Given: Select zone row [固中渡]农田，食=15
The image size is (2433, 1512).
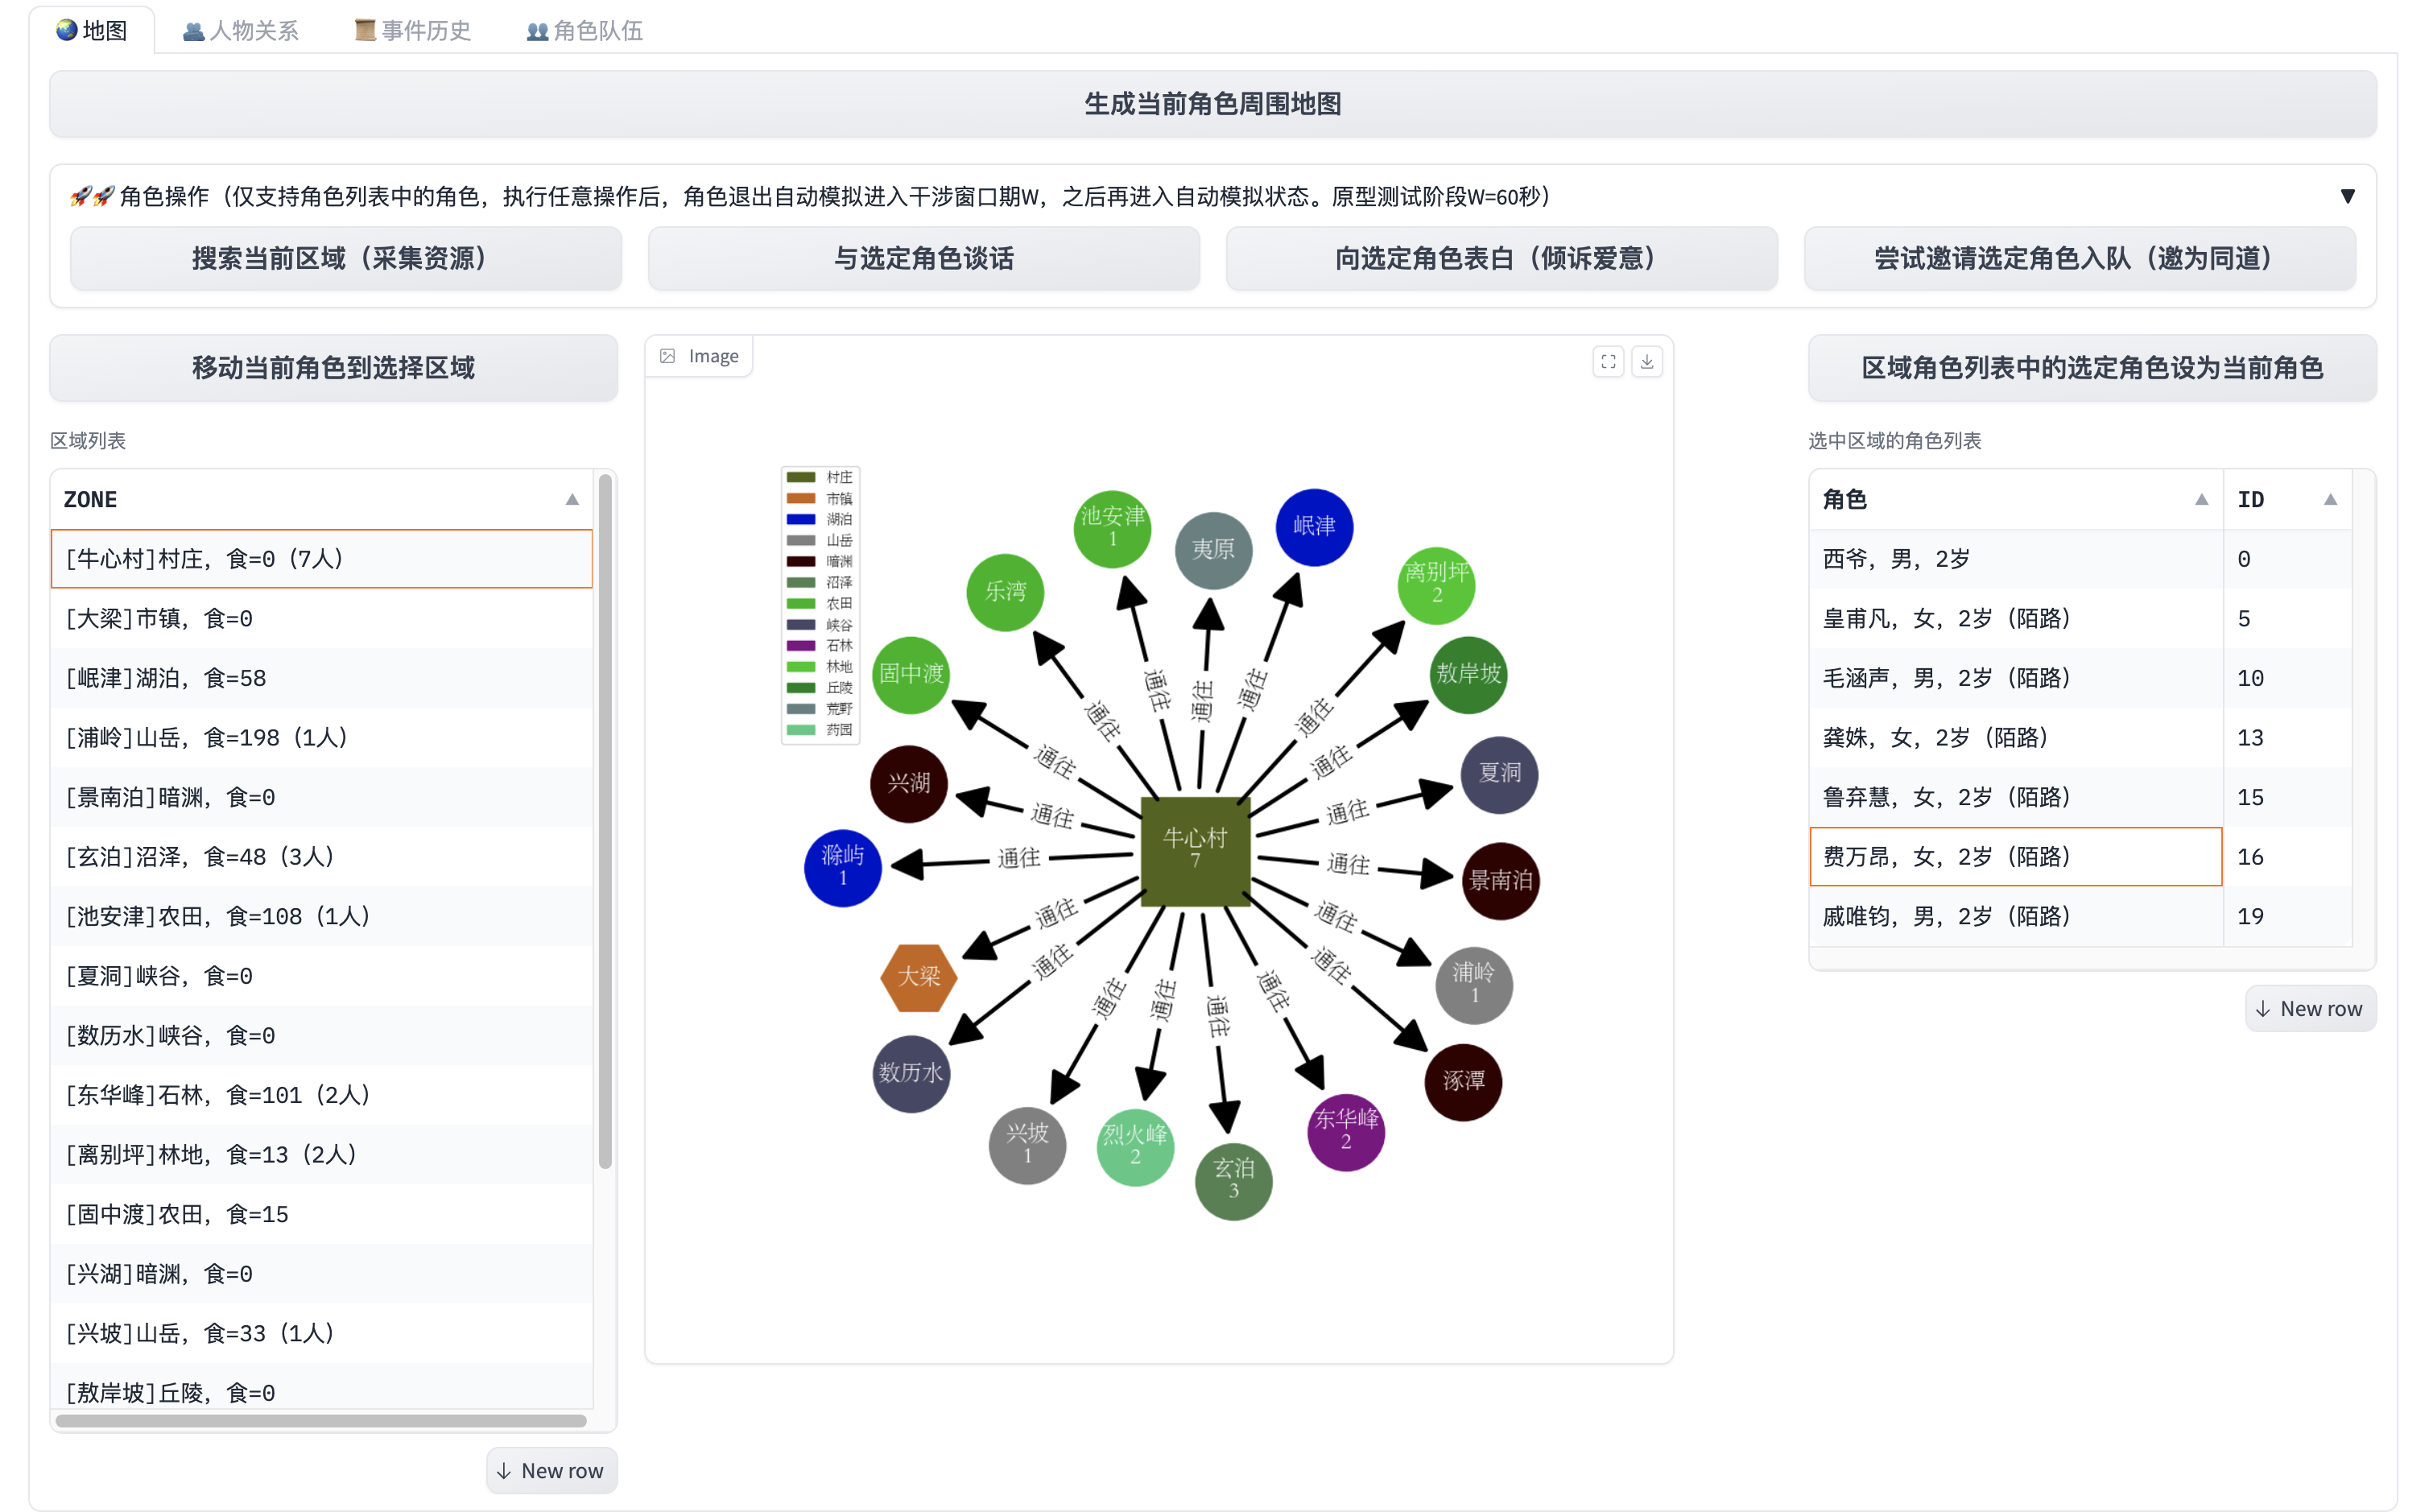Looking at the screenshot, I should coord(321,1214).
